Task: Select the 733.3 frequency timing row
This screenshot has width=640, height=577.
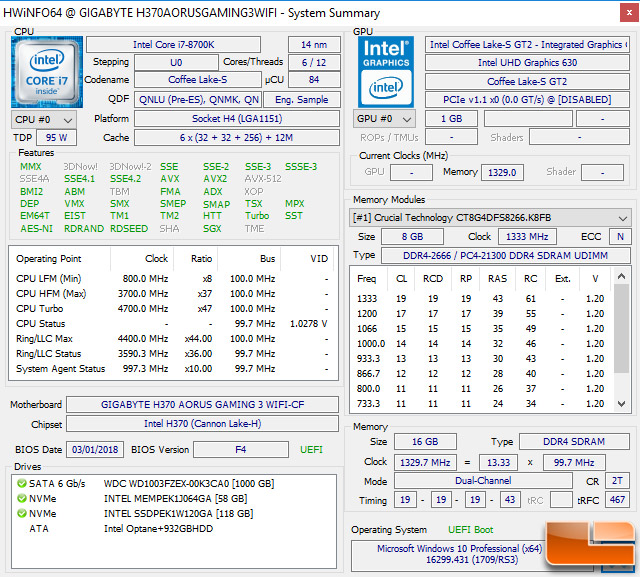Action: (x=482, y=404)
